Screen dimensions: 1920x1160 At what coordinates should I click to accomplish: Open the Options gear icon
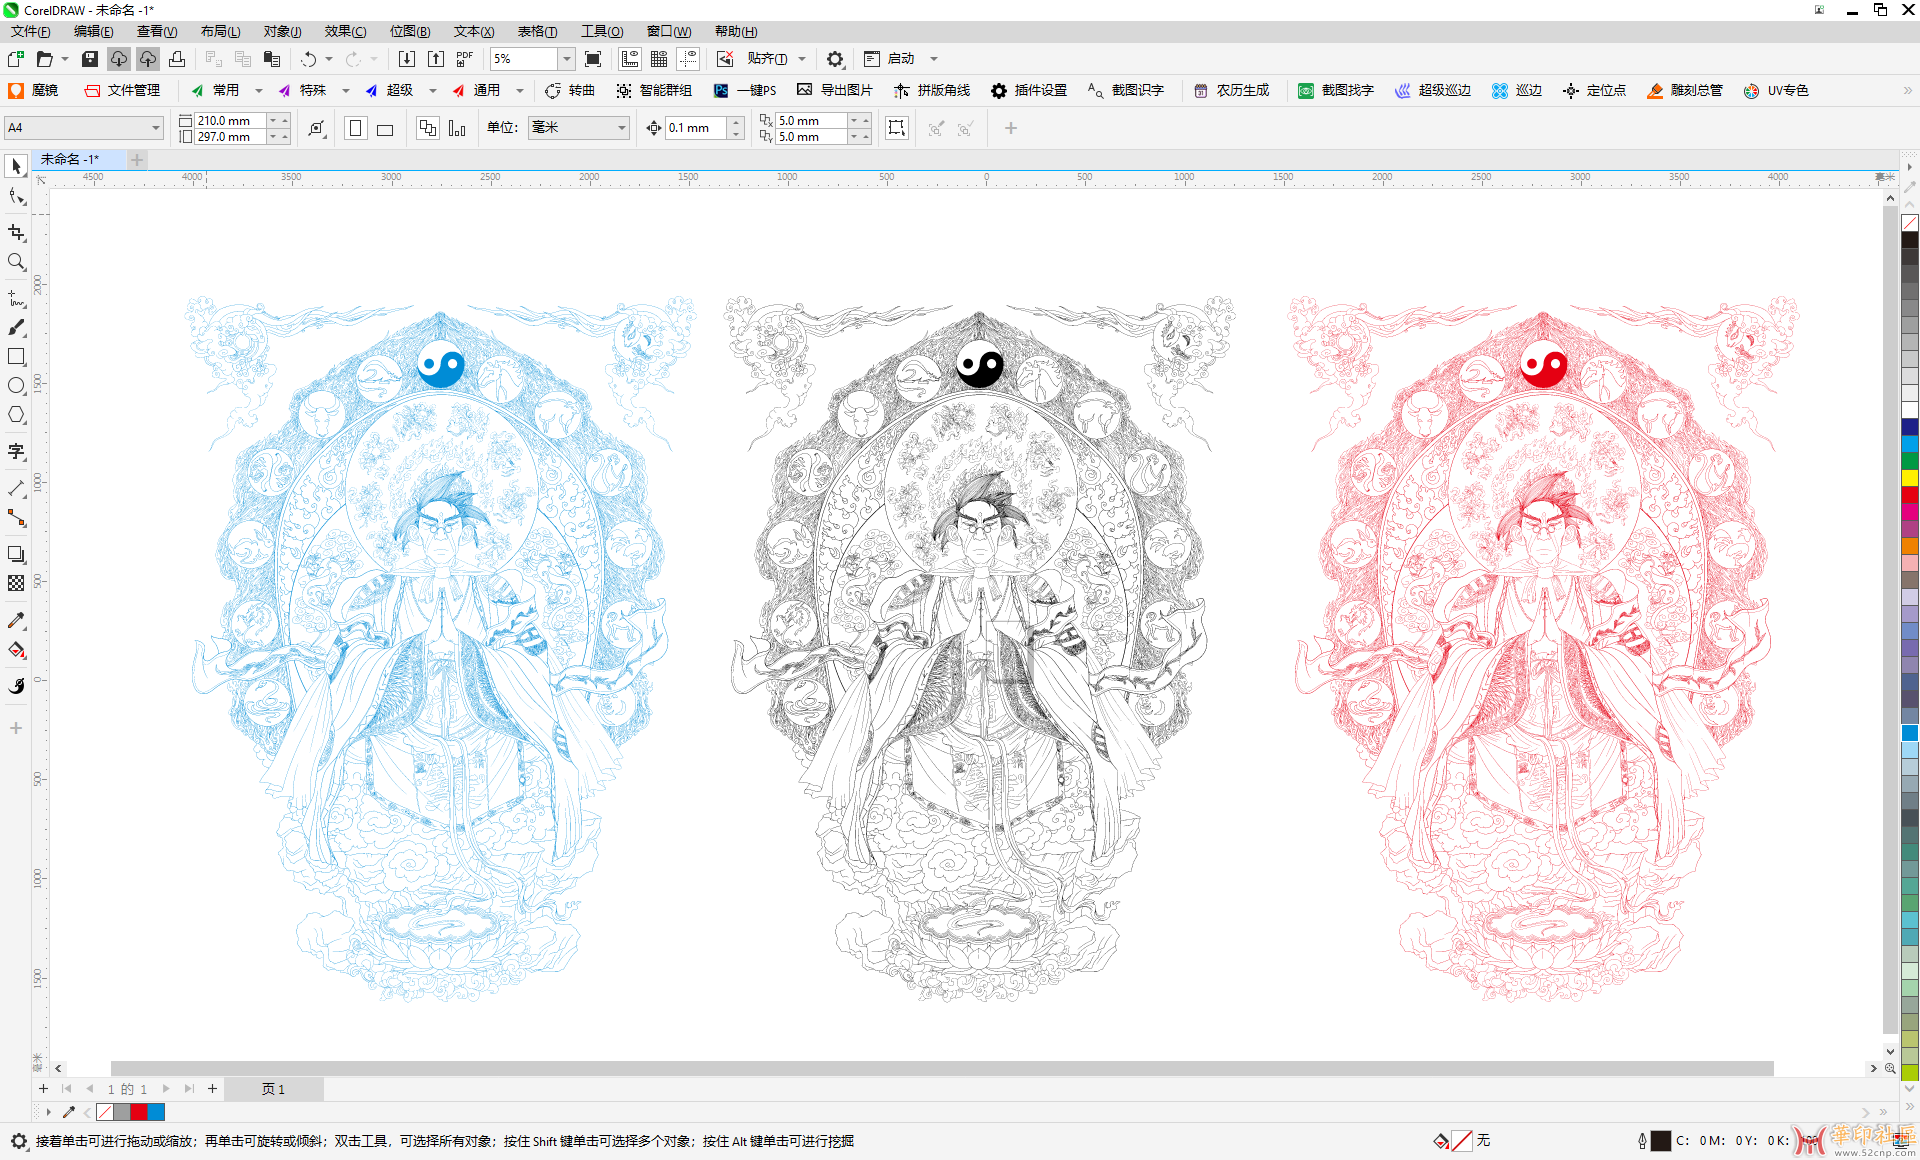pyautogui.click(x=835, y=59)
